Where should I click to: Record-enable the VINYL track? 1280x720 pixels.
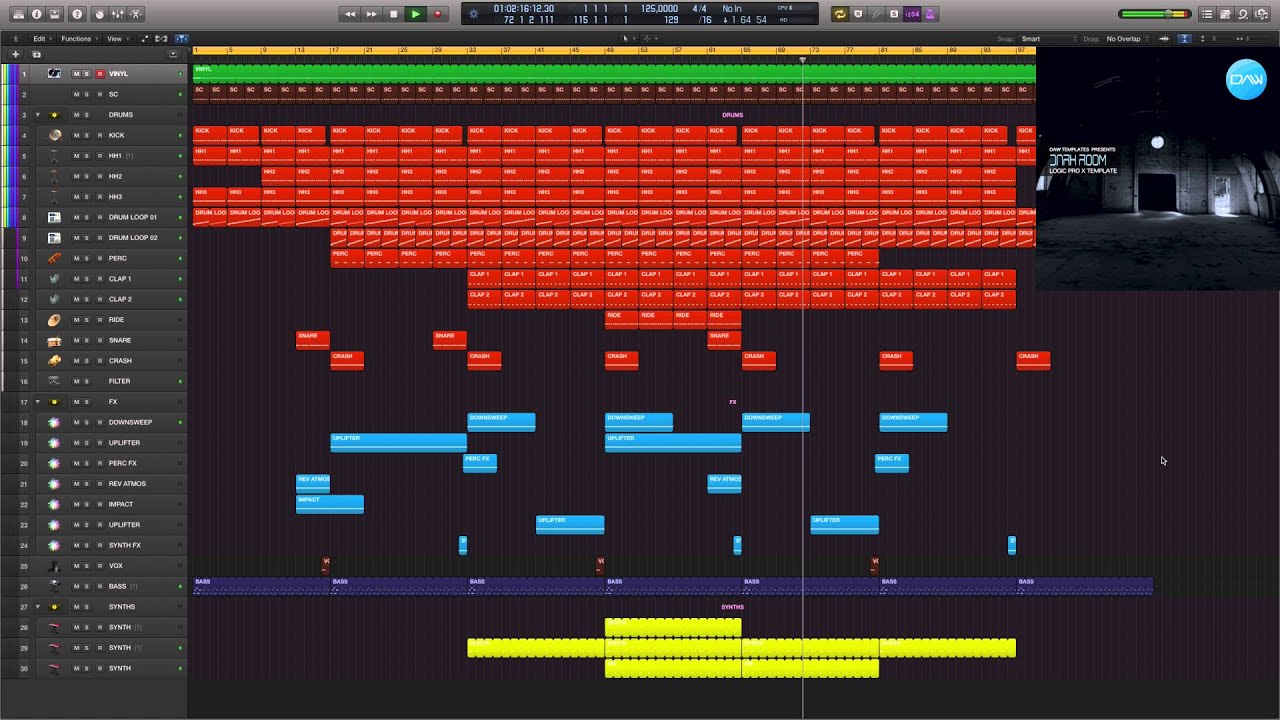tap(99, 74)
